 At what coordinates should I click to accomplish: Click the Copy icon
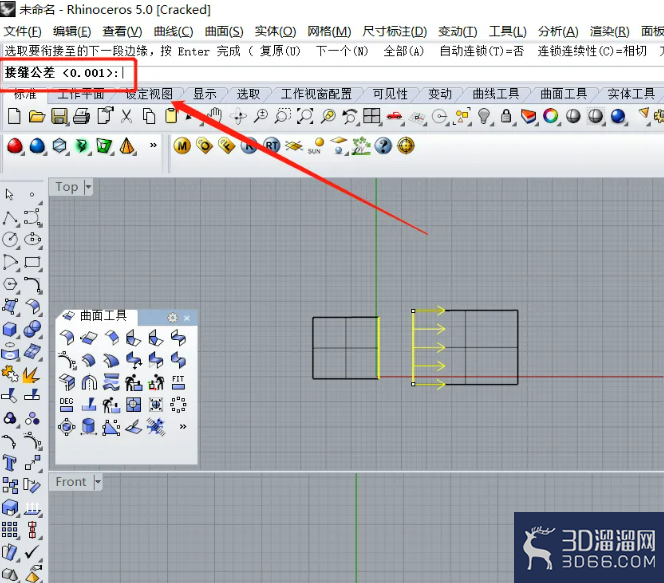coord(149,116)
